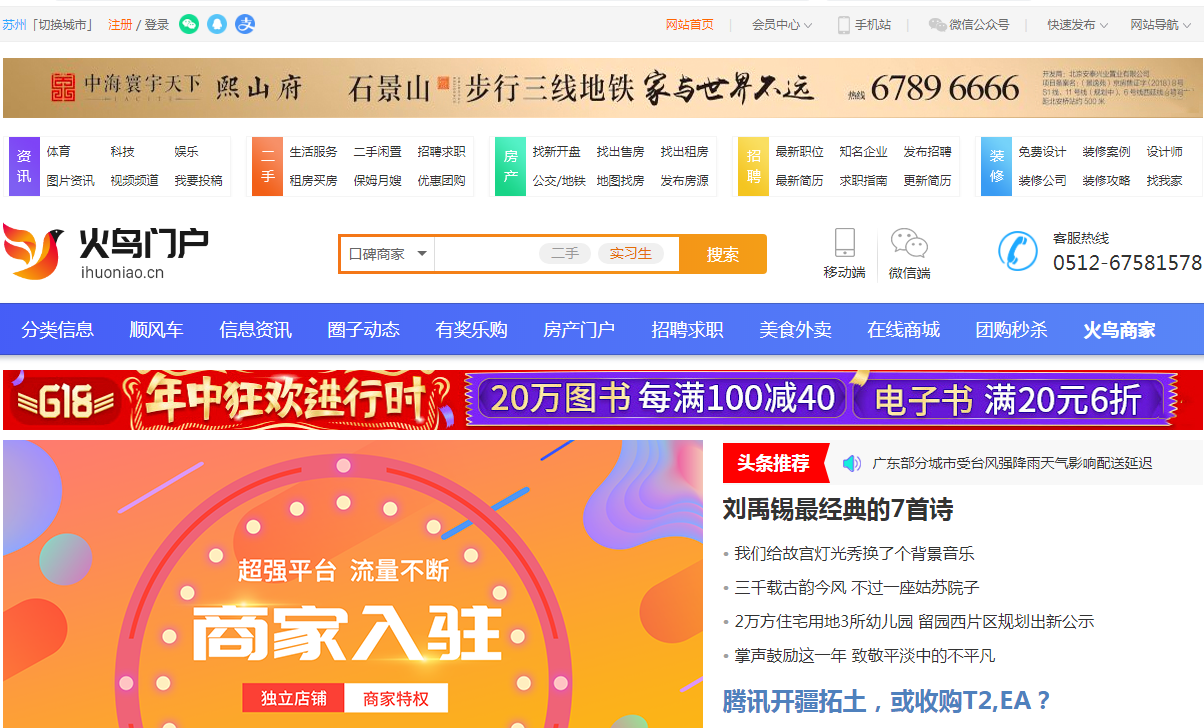
Task: Open the 分类信息 nav tab
Action: point(58,330)
